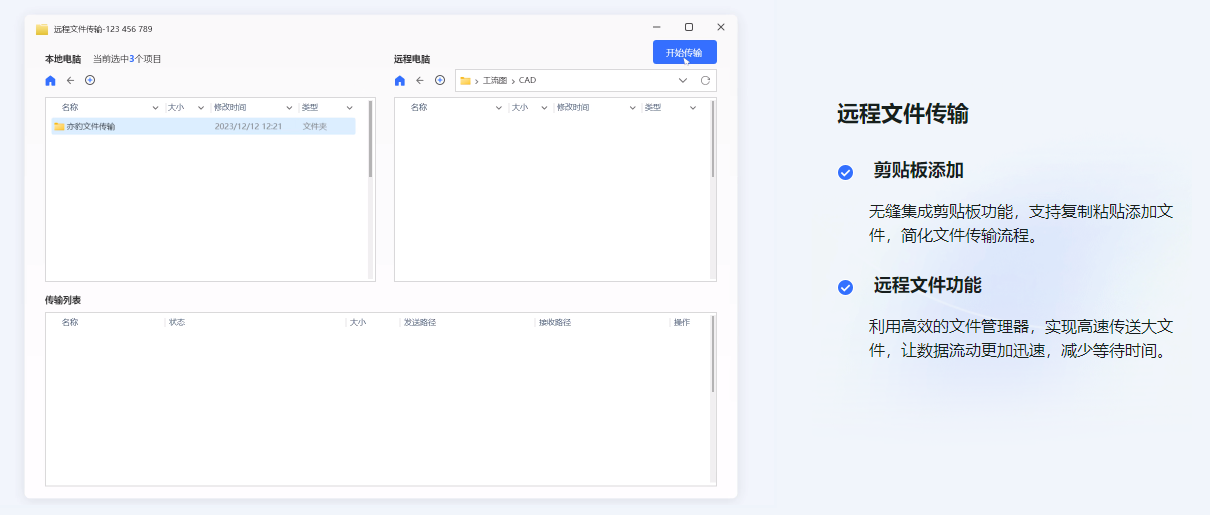Click the remote panel add (plus) icon
The height and width of the screenshot is (515, 1210).
click(x=440, y=80)
